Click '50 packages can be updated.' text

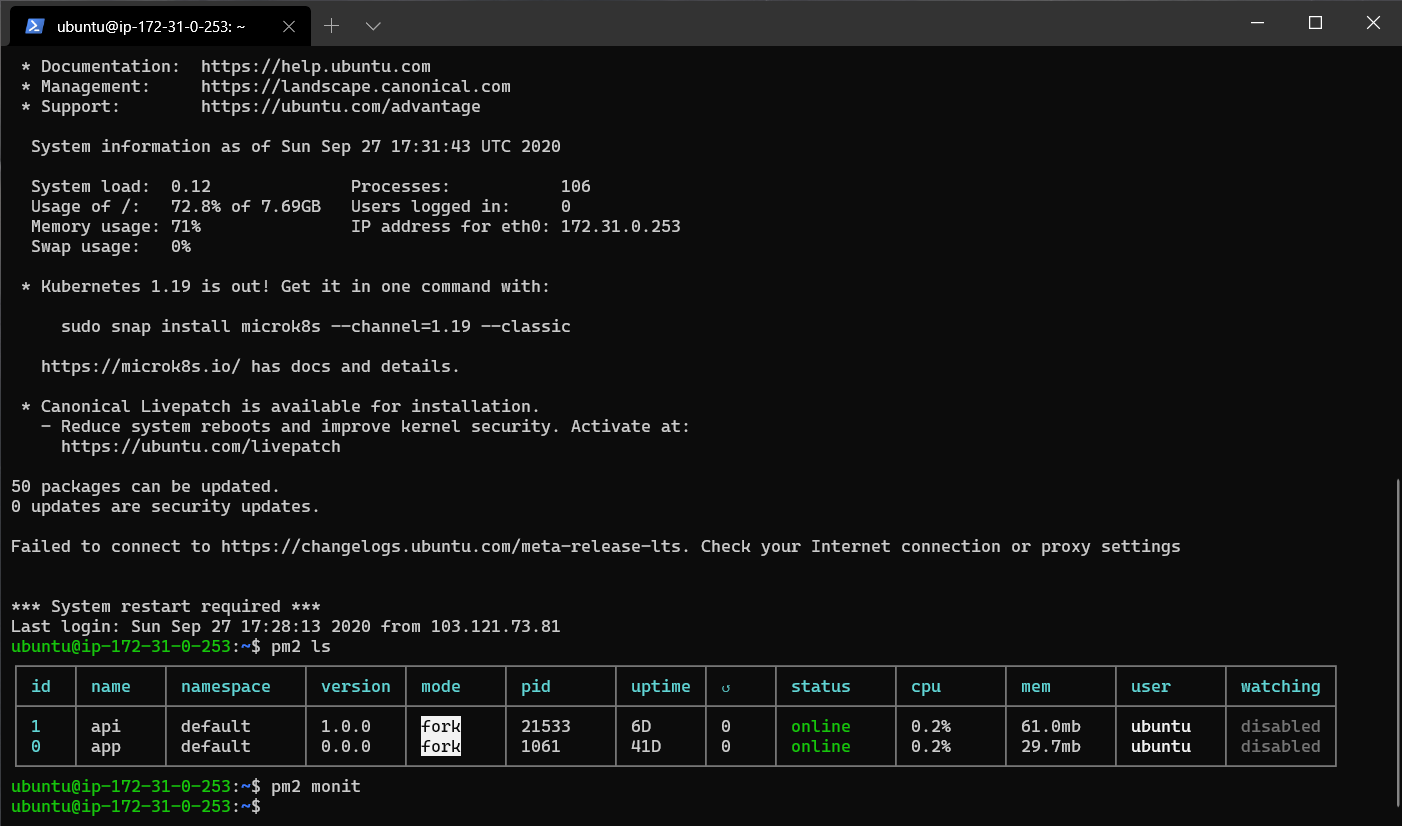point(146,487)
